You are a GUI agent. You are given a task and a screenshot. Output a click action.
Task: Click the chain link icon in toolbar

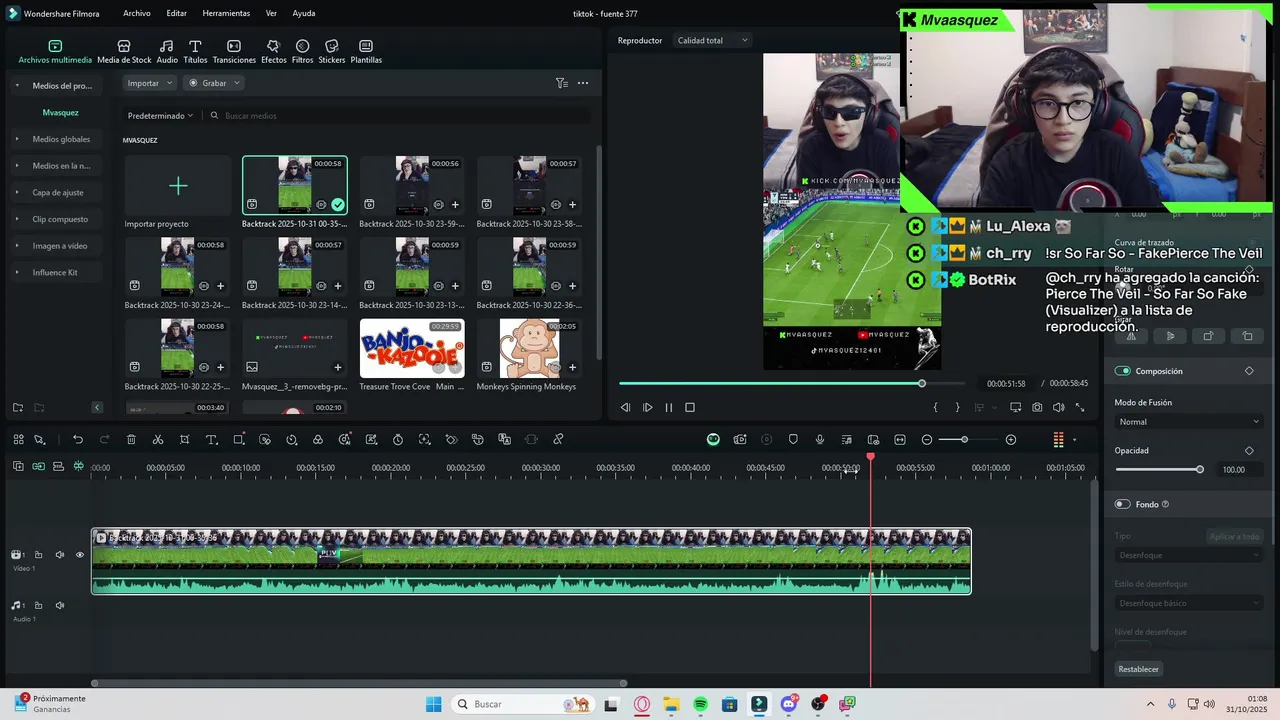[x=558, y=439]
